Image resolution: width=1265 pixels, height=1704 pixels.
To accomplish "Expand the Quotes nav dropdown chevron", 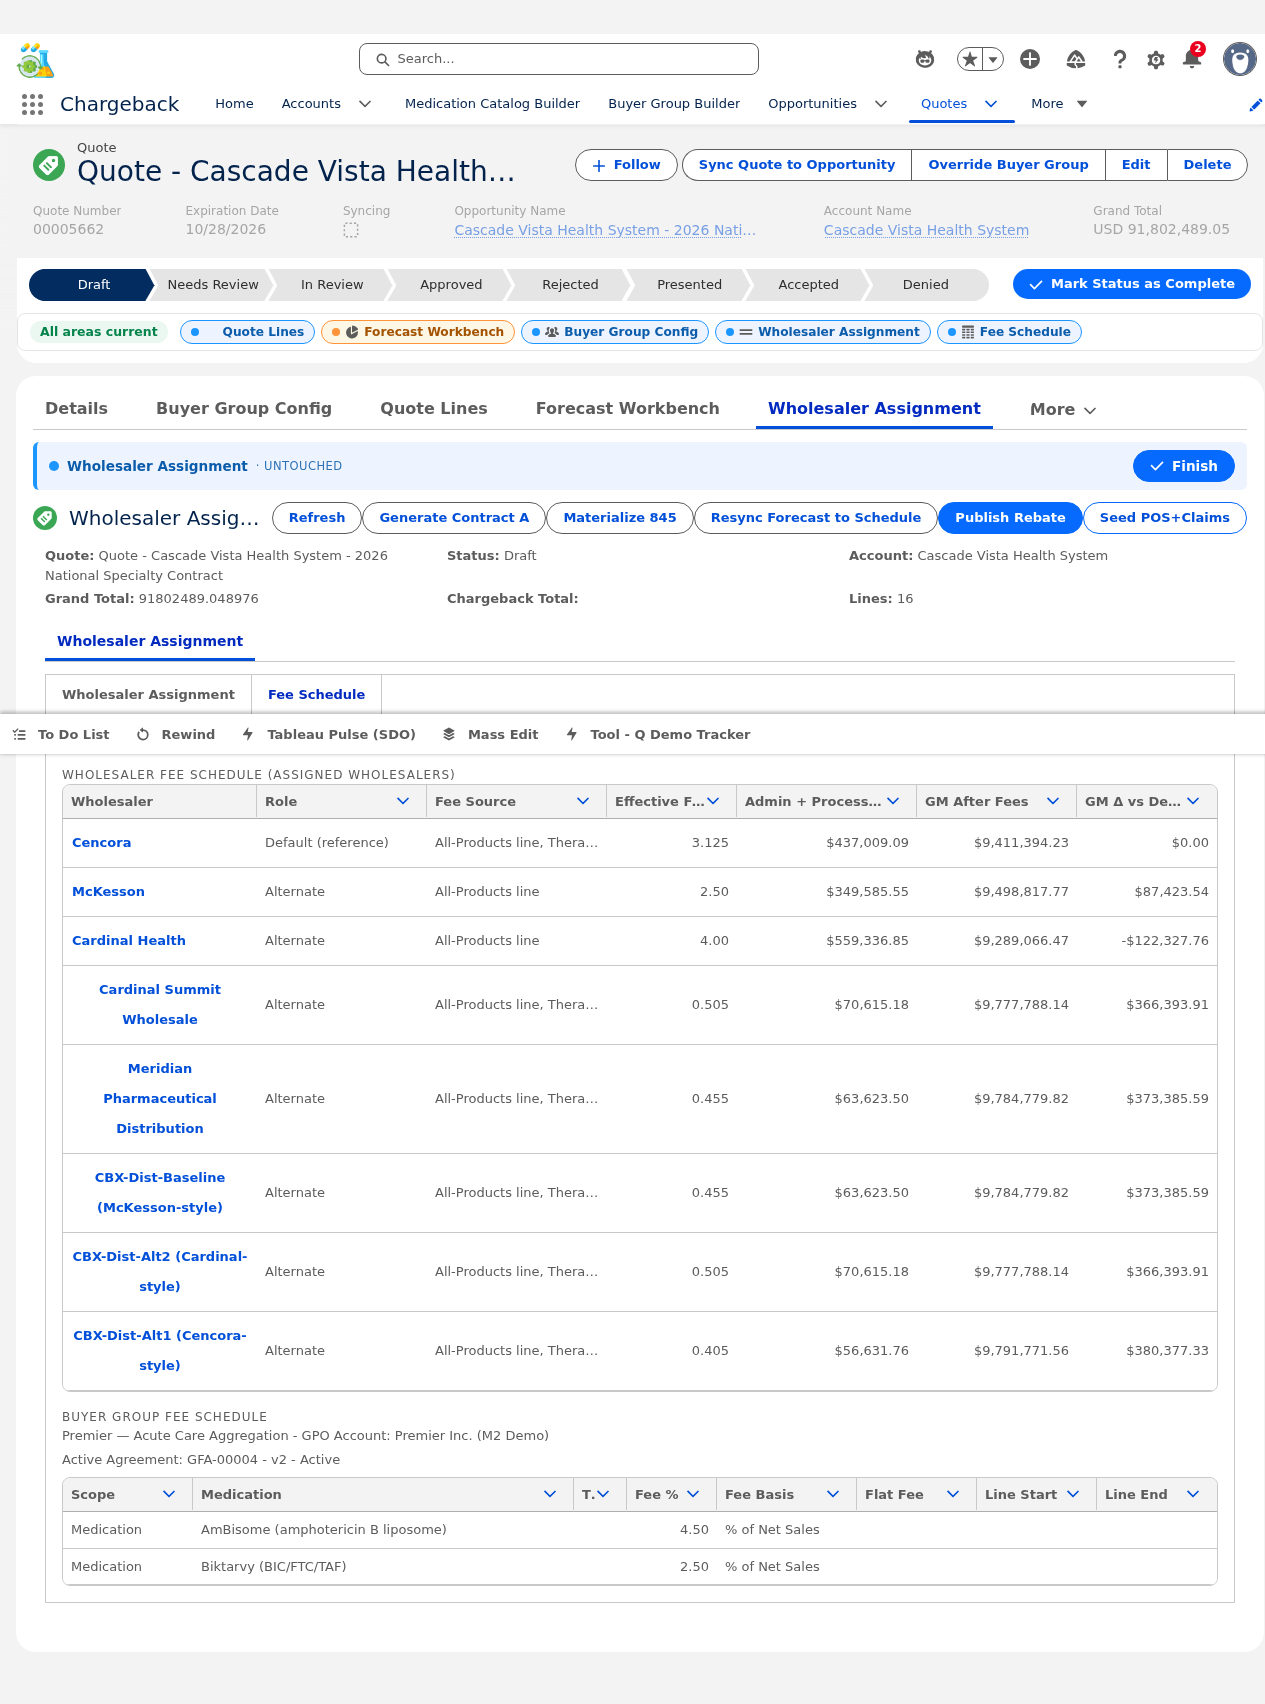I will 991,104.
